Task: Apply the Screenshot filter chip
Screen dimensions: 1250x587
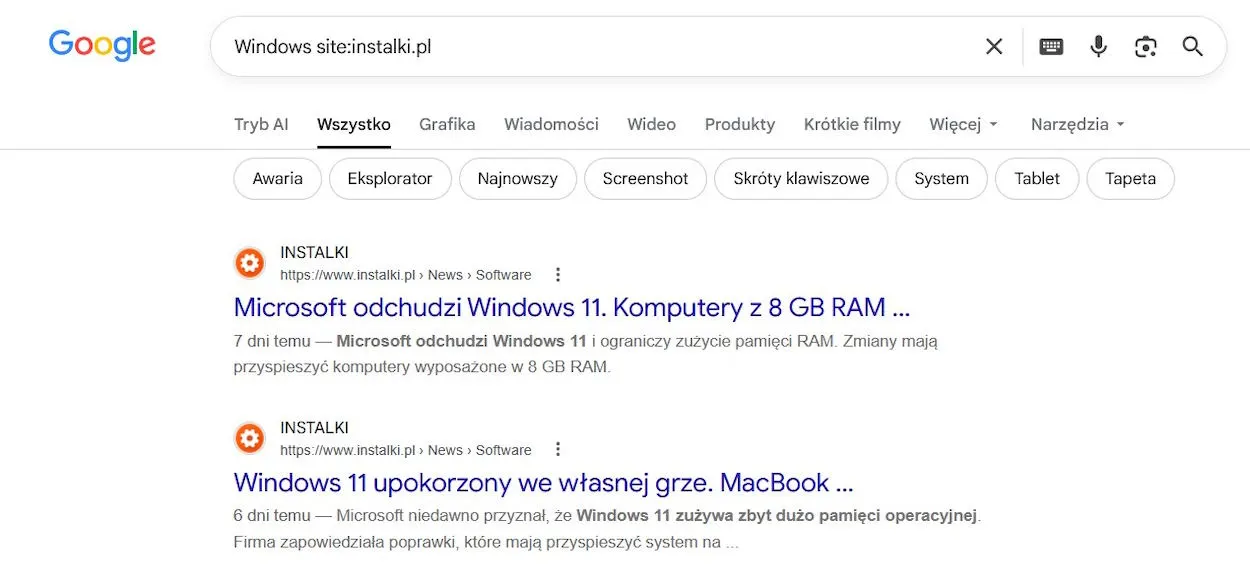Action: [x=645, y=179]
